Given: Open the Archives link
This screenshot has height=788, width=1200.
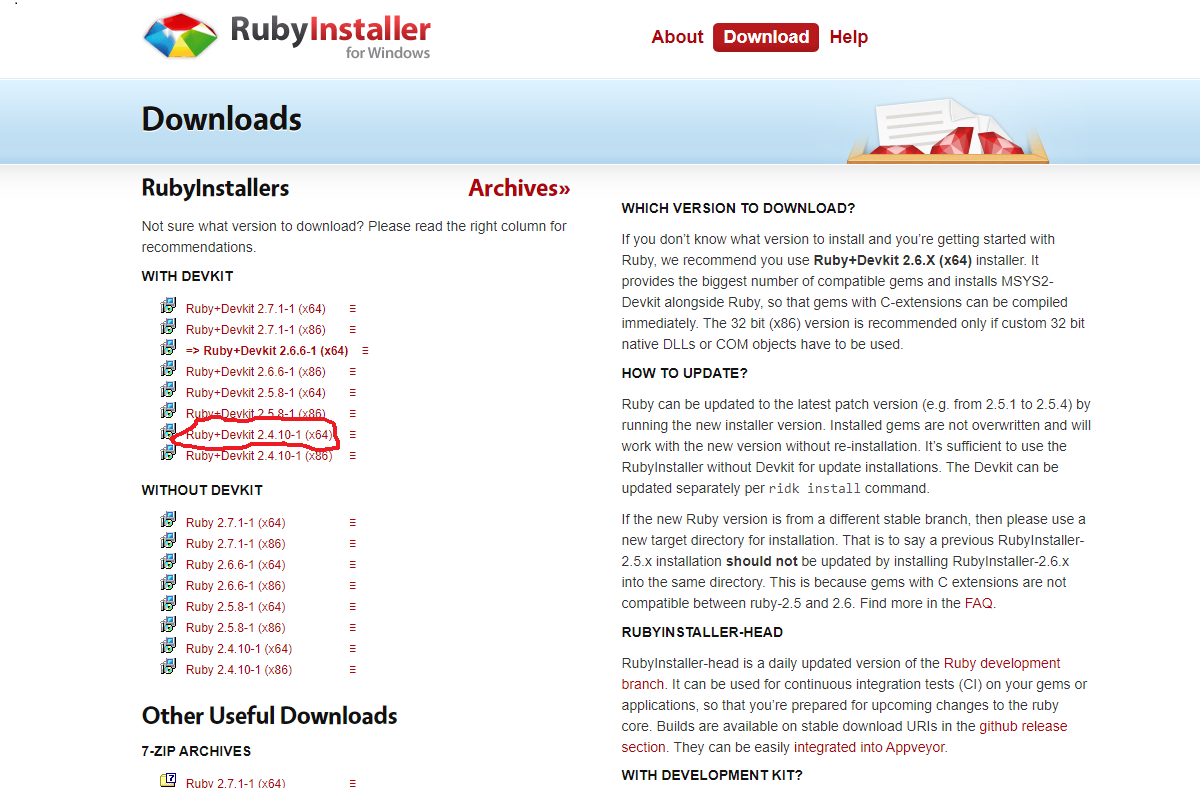Looking at the screenshot, I should point(519,188).
